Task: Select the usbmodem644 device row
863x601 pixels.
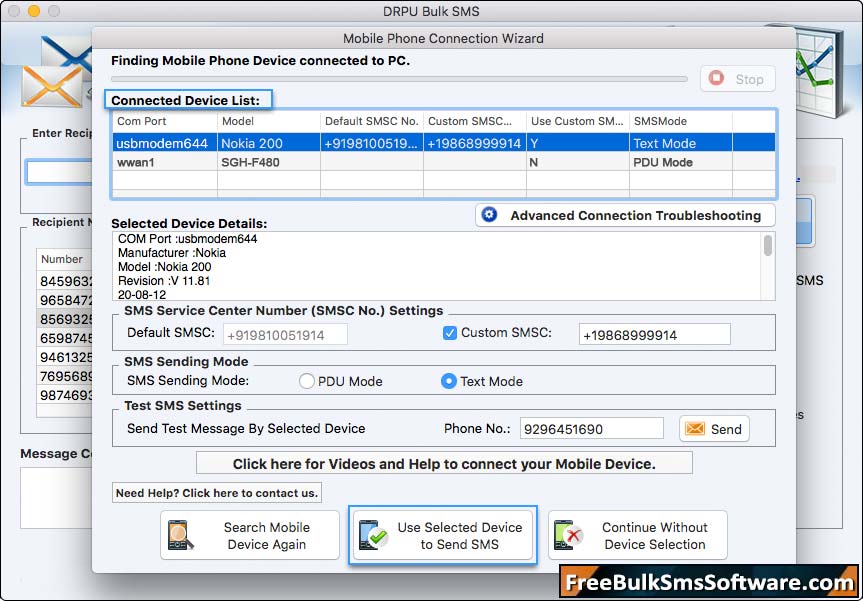Action: tap(444, 143)
